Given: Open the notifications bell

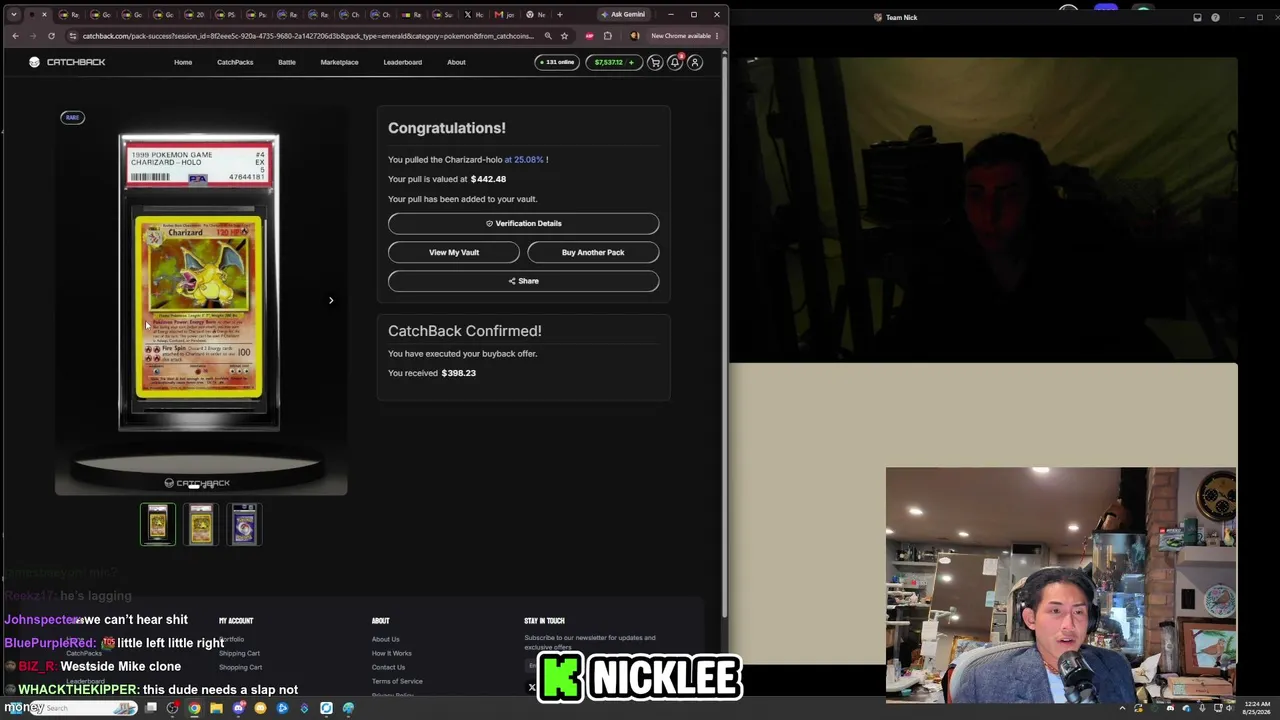Looking at the screenshot, I should pyautogui.click(x=675, y=62).
